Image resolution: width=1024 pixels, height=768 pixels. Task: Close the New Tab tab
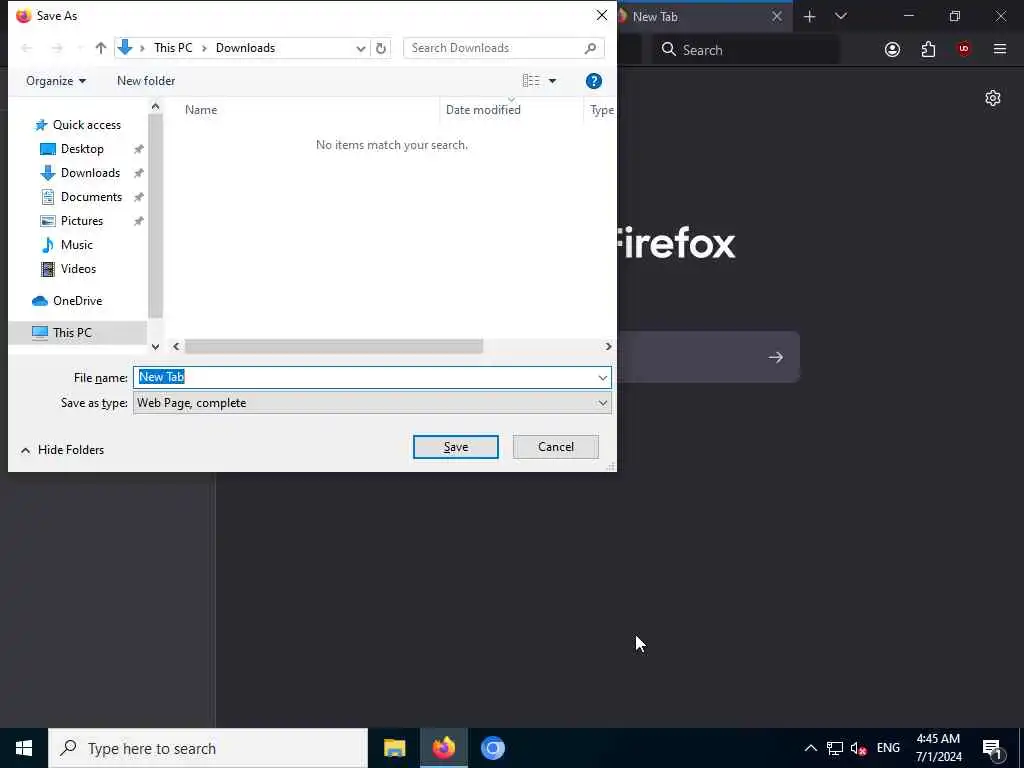click(x=776, y=16)
